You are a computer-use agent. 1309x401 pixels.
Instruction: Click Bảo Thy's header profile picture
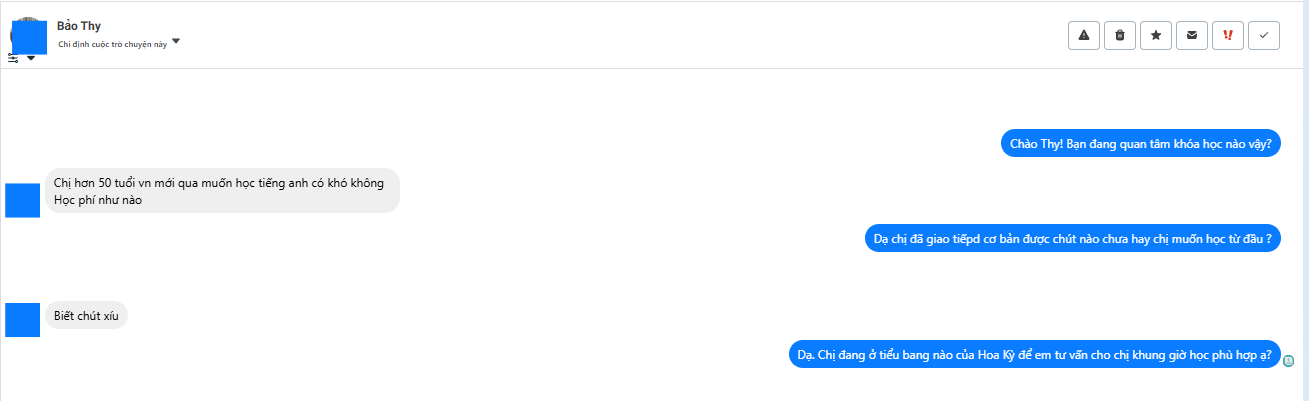point(29,36)
